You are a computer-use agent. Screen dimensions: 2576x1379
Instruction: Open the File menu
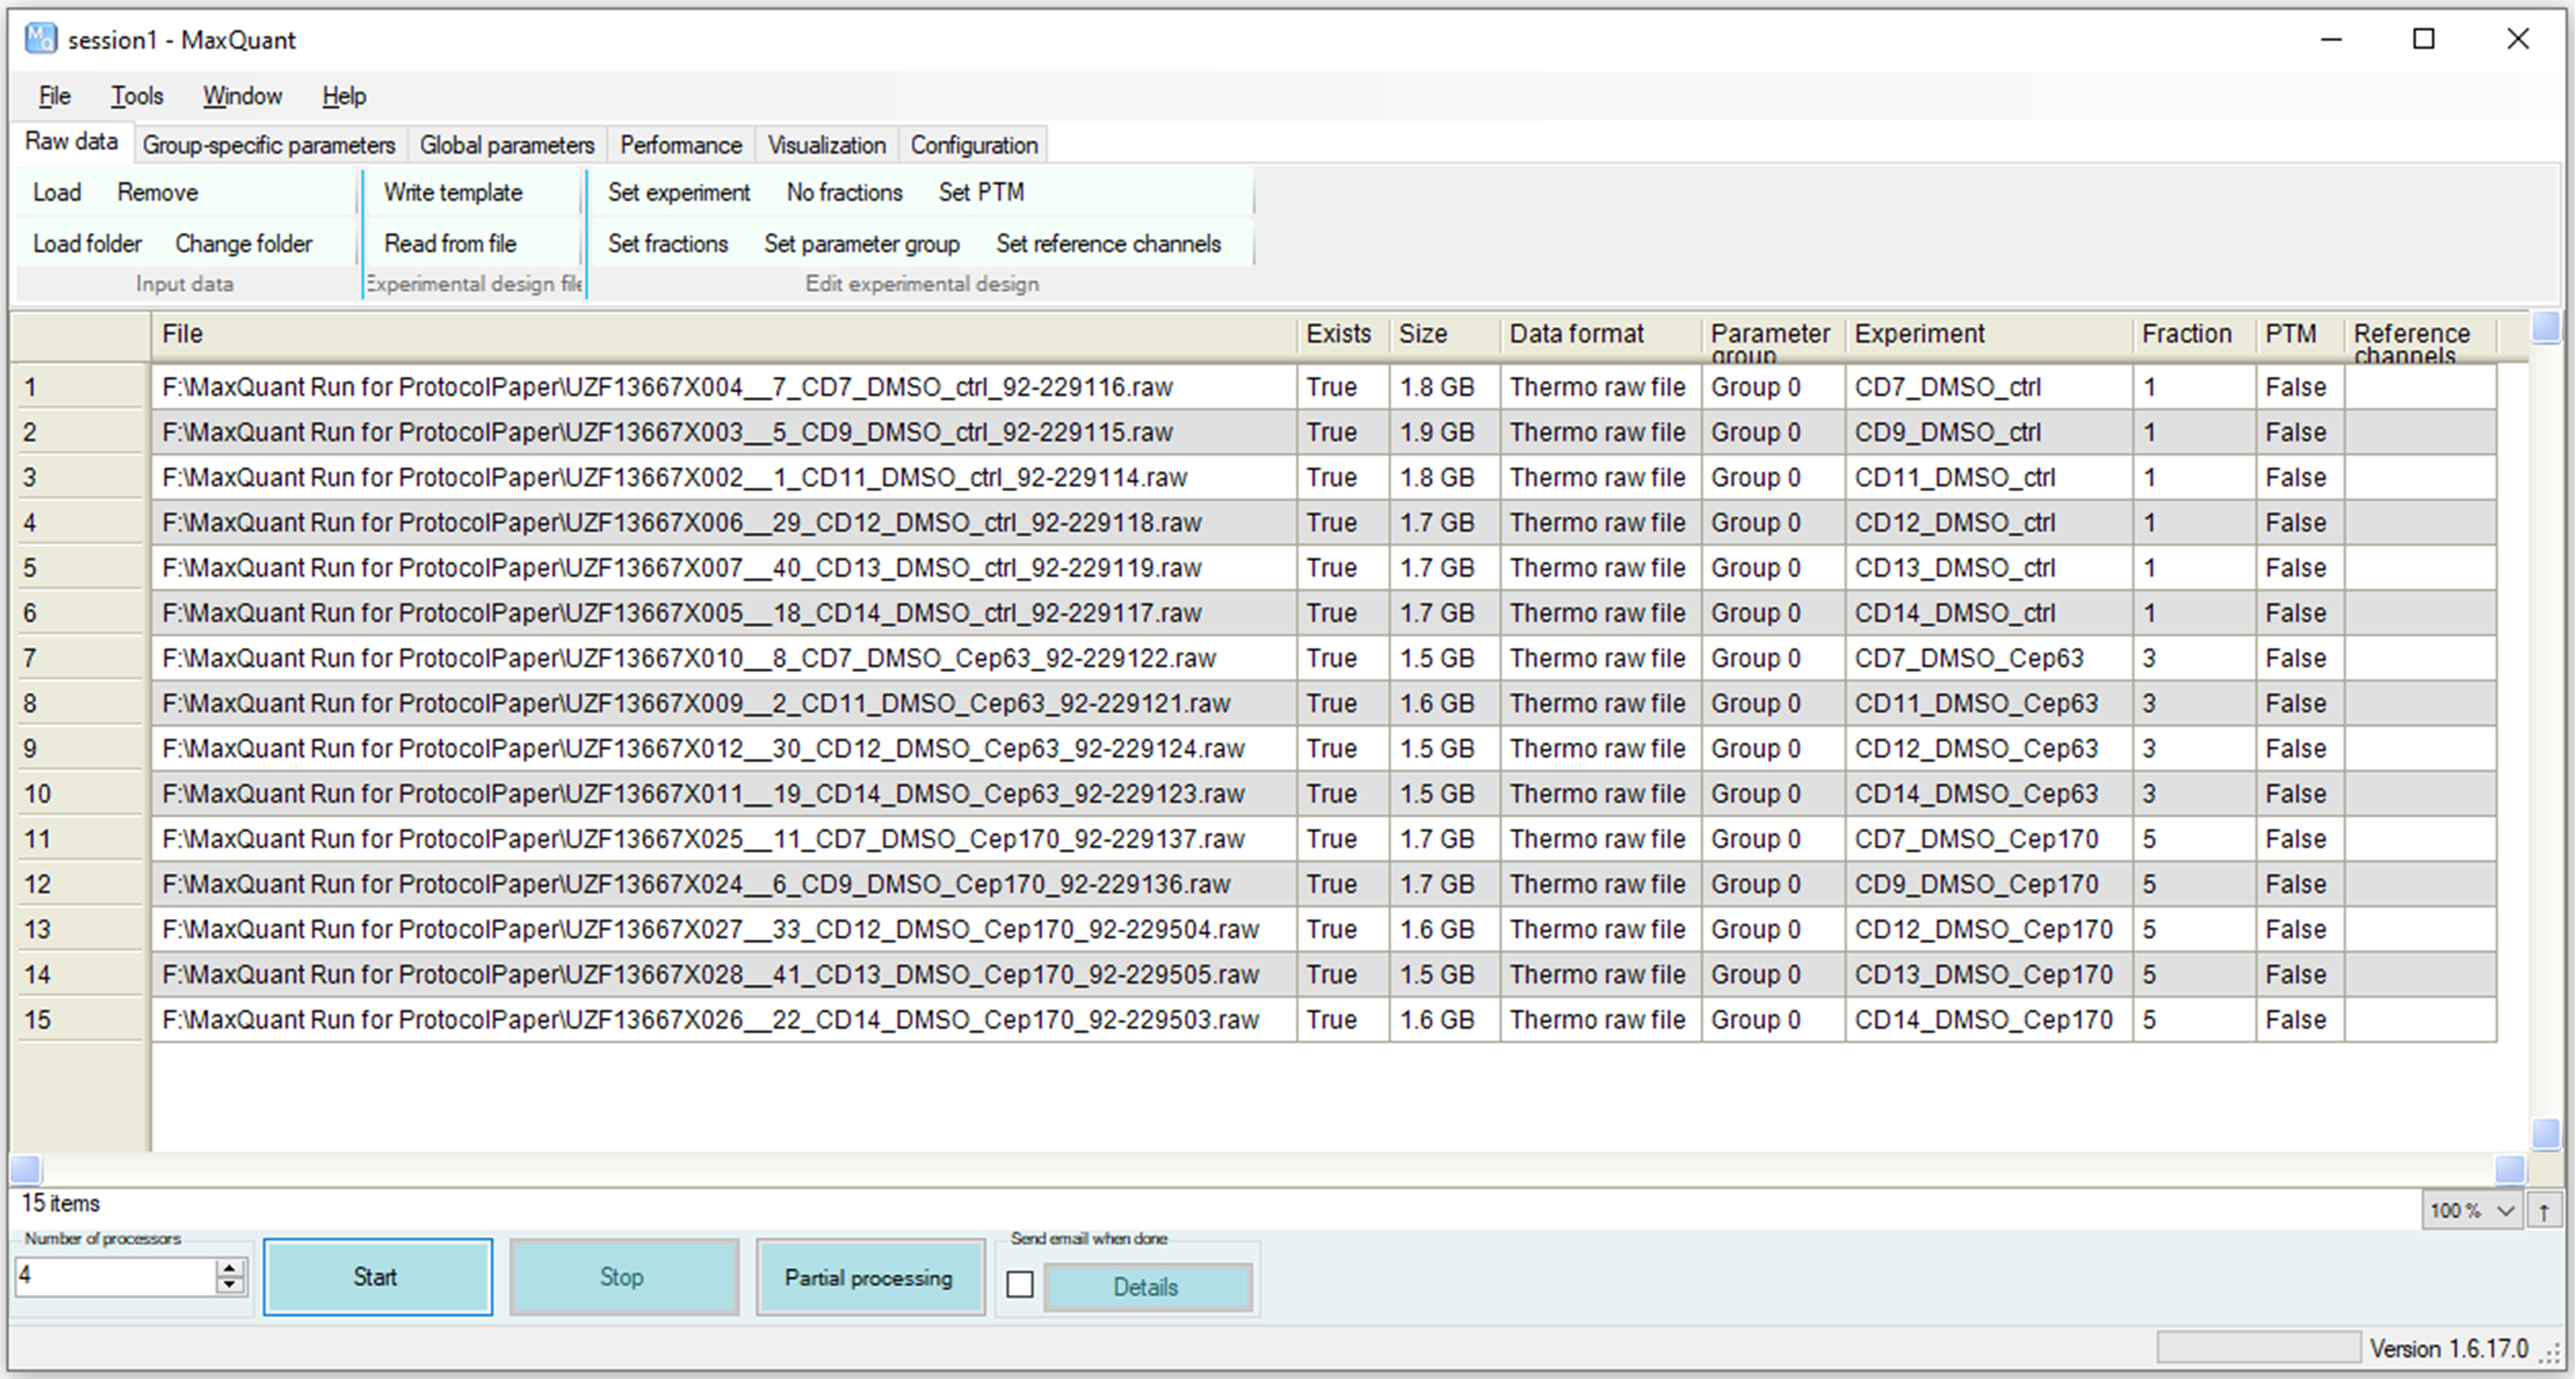click(54, 96)
